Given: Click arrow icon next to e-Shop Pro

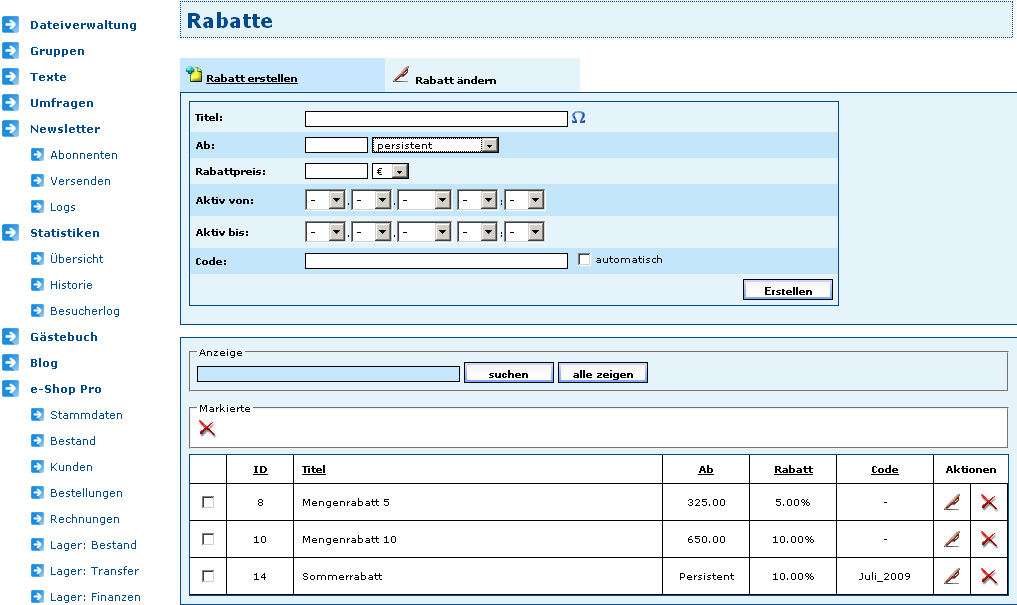Looking at the screenshot, I should (11, 389).
